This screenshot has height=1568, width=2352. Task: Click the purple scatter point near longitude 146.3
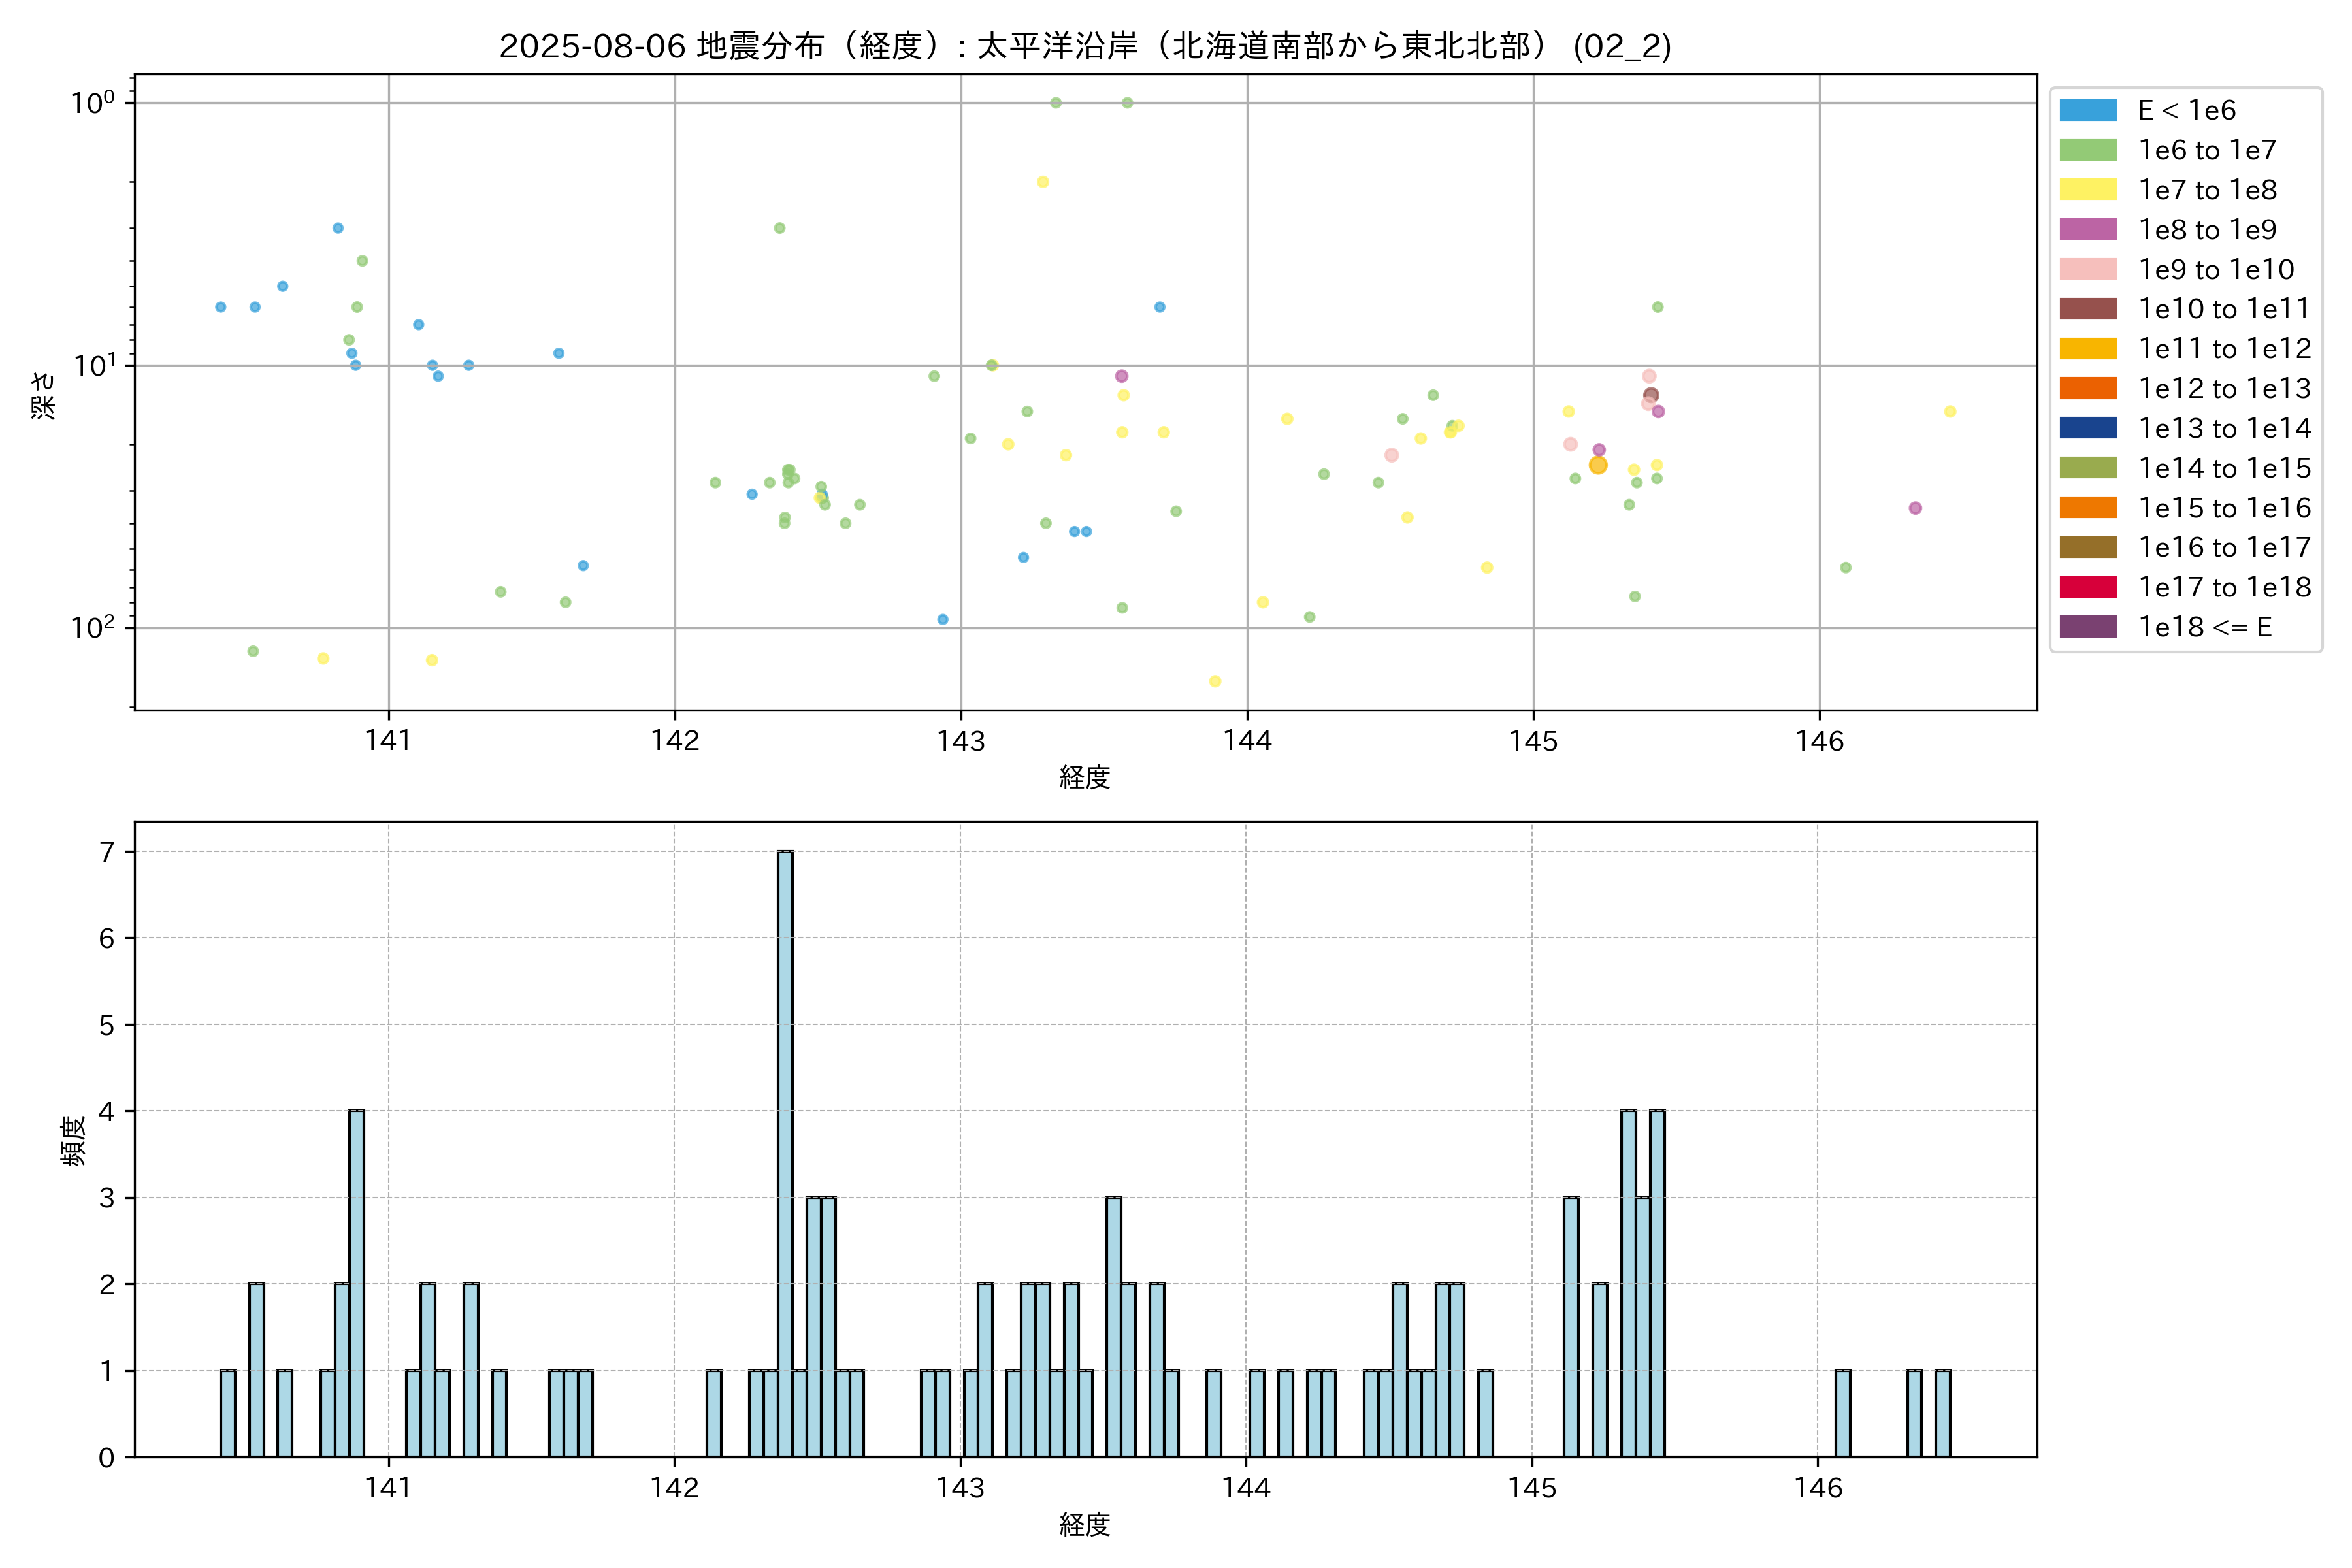1914,508
